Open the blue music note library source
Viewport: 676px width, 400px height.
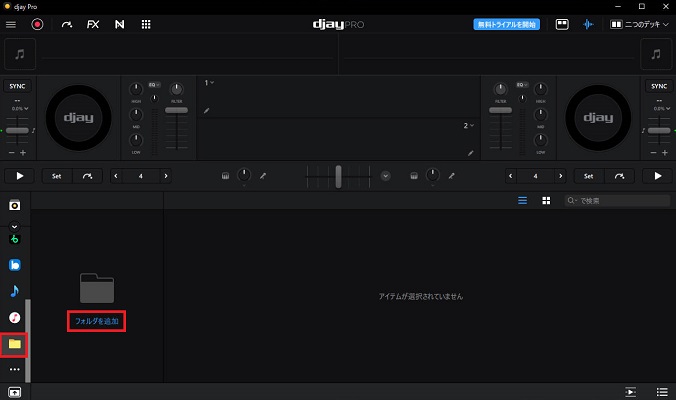tap(15, 291)
